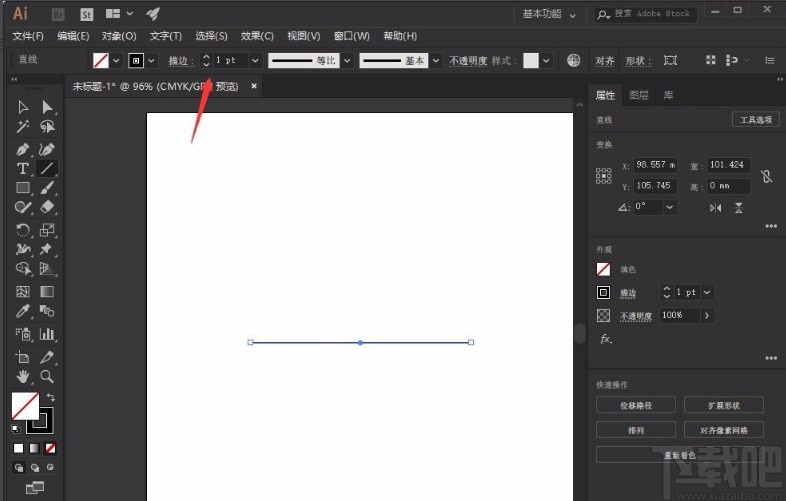Select the Column Graph tool
The image size is (786, 501).
[47, 334]
